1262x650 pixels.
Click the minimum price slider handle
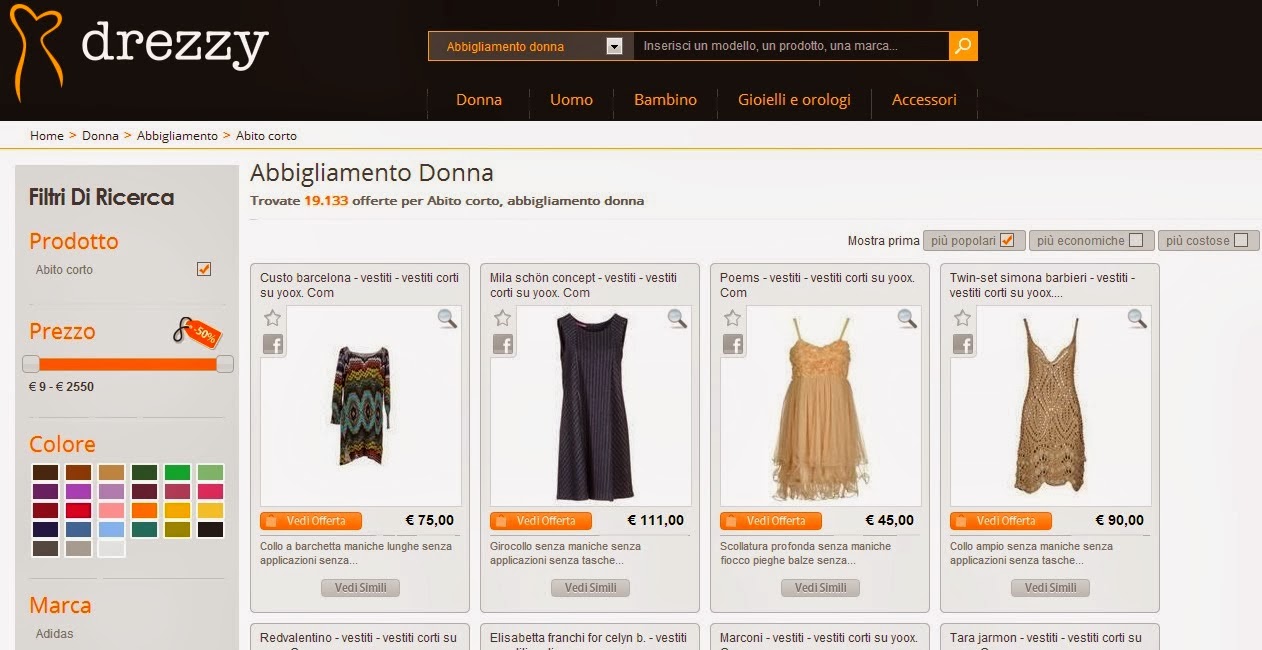point(31,364)
